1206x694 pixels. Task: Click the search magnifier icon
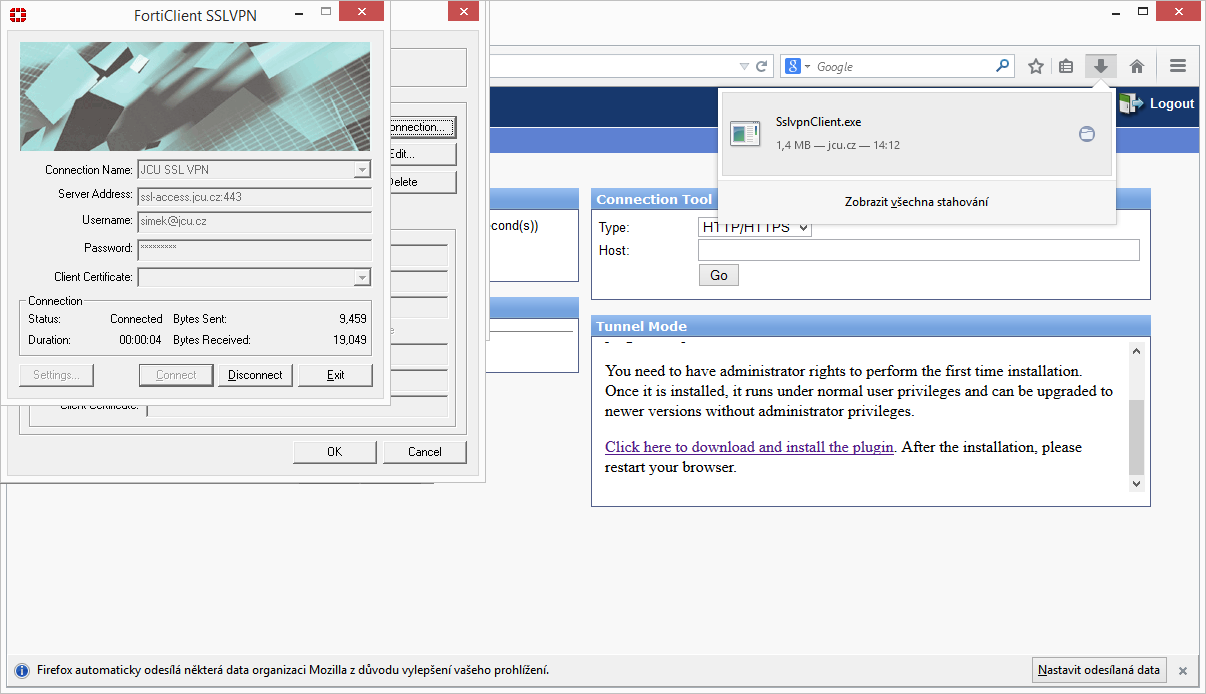coord(1002,66)
